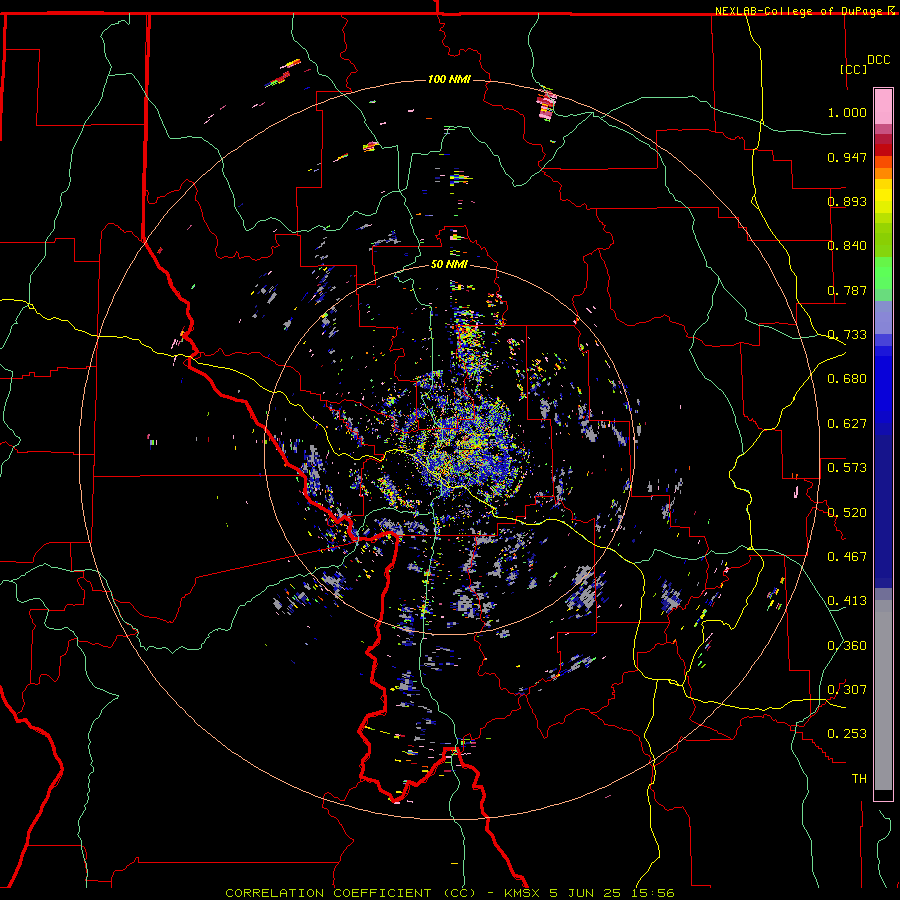This screenshot has width=900, height=900.
Task: Click the 0.307 color scale value
Action: point(847,690)
